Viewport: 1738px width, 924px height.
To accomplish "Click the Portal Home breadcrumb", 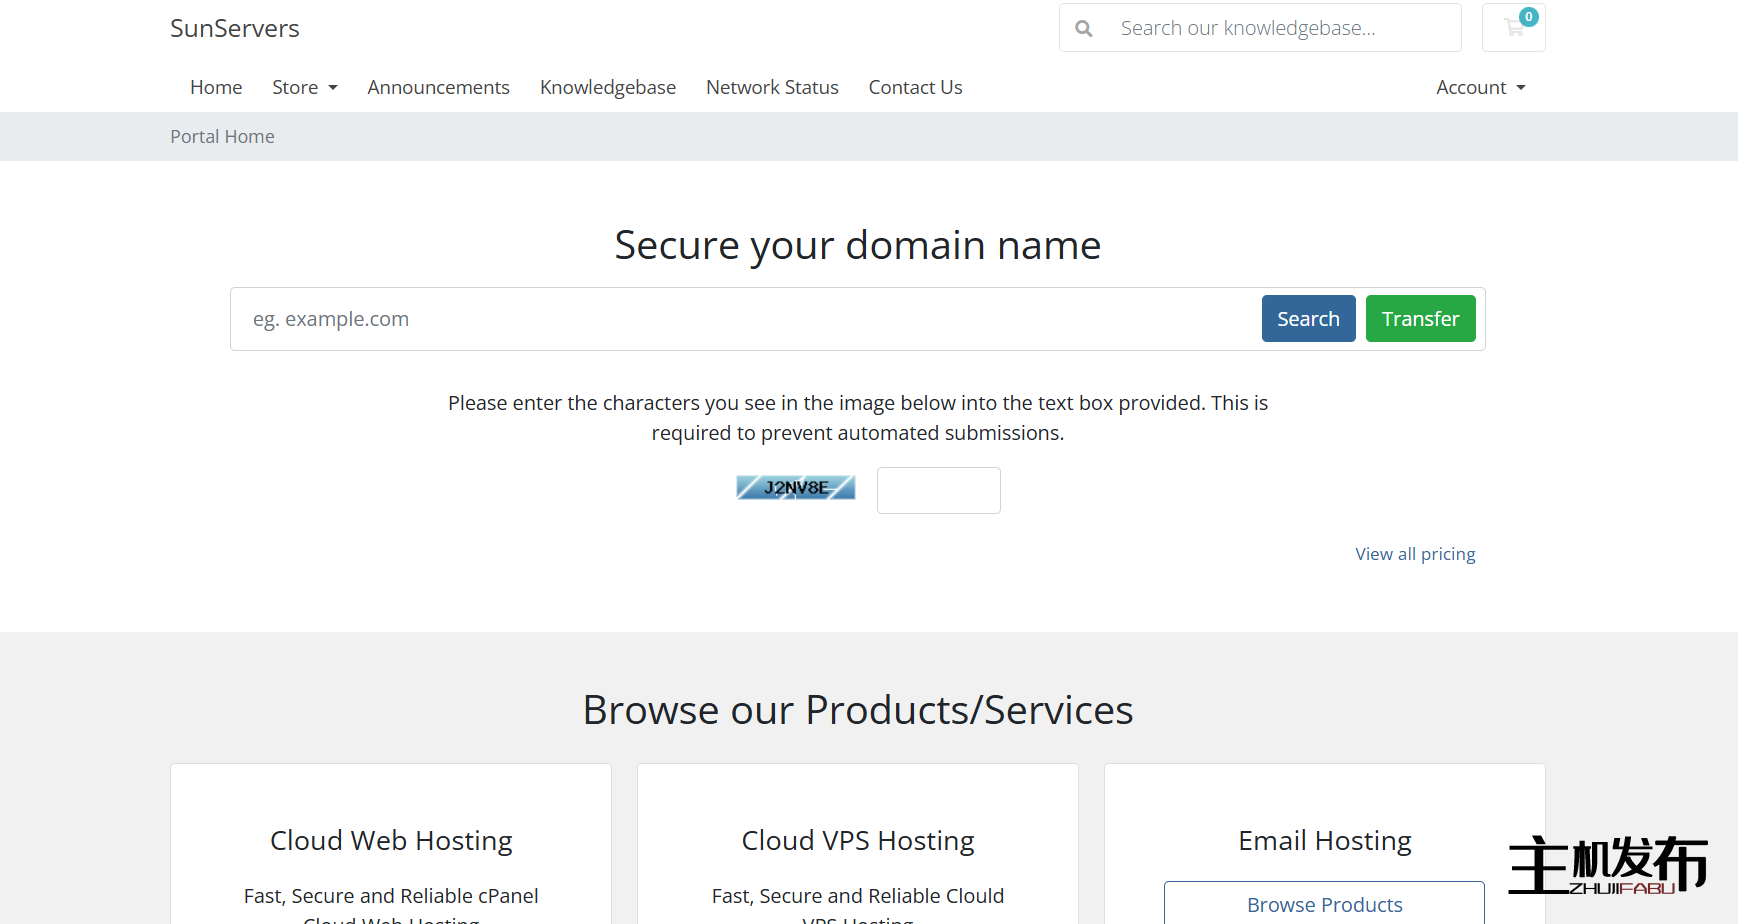I will [x=222, y=137].
